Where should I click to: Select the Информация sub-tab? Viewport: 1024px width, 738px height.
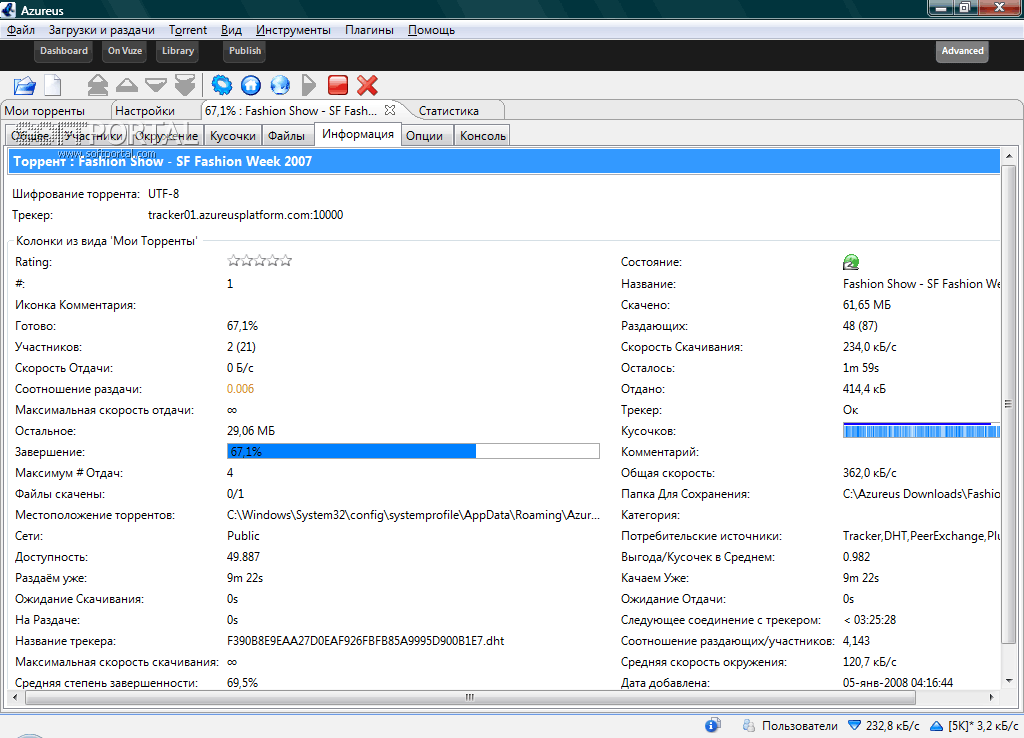[358, 134]
